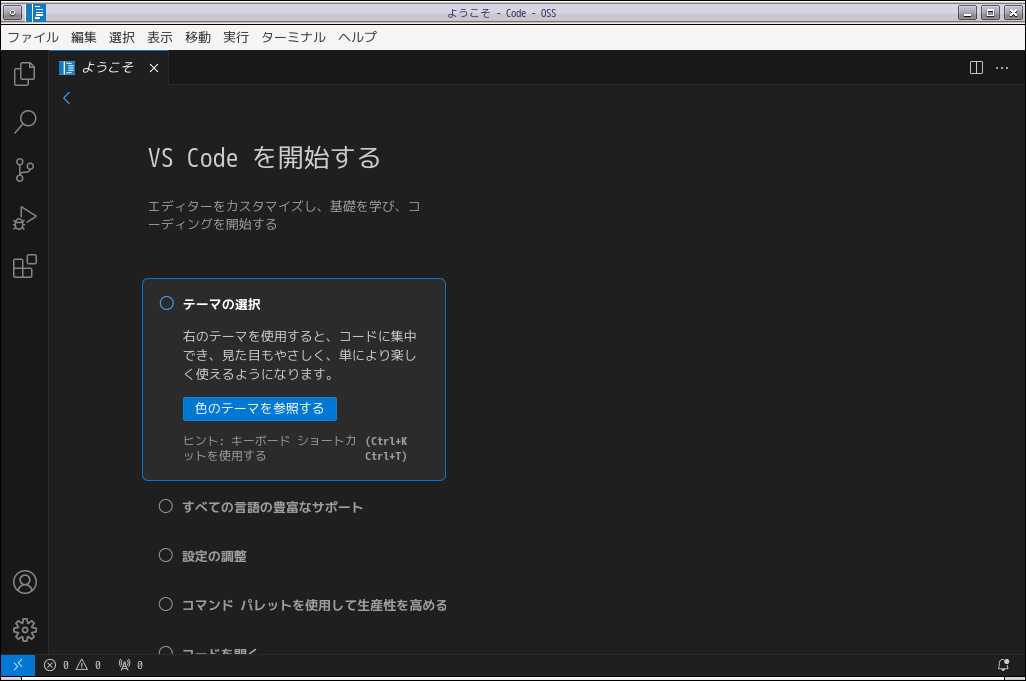
Task: Go back using the blue chevron arrow
Action: 66,98
